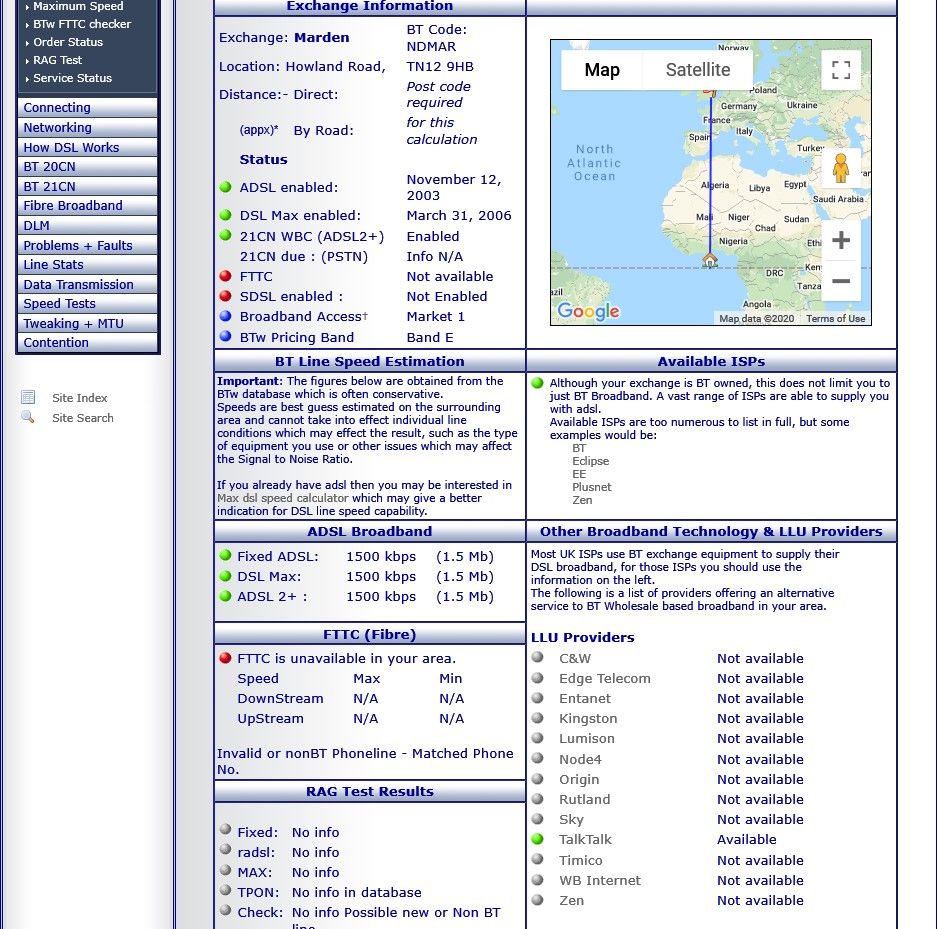Toggle fullscreen view on the map
Viewport: 937px width, 929px height.
pos(841,70)
